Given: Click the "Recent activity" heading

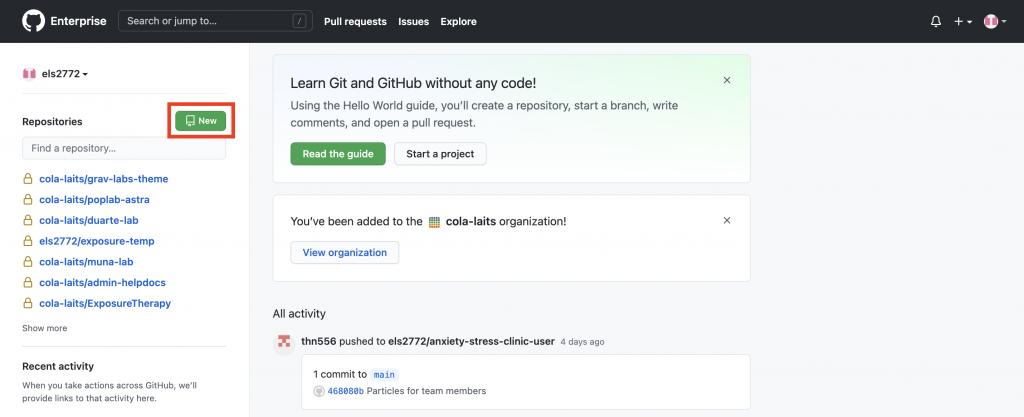Looking at the screenshot, I should pos(58,366).
